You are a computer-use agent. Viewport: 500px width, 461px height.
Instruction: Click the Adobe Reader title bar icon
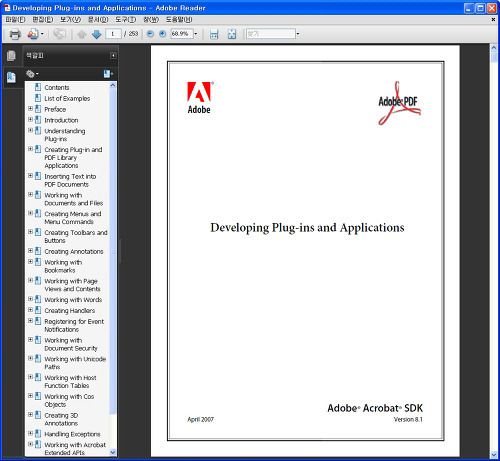[7, 8]
